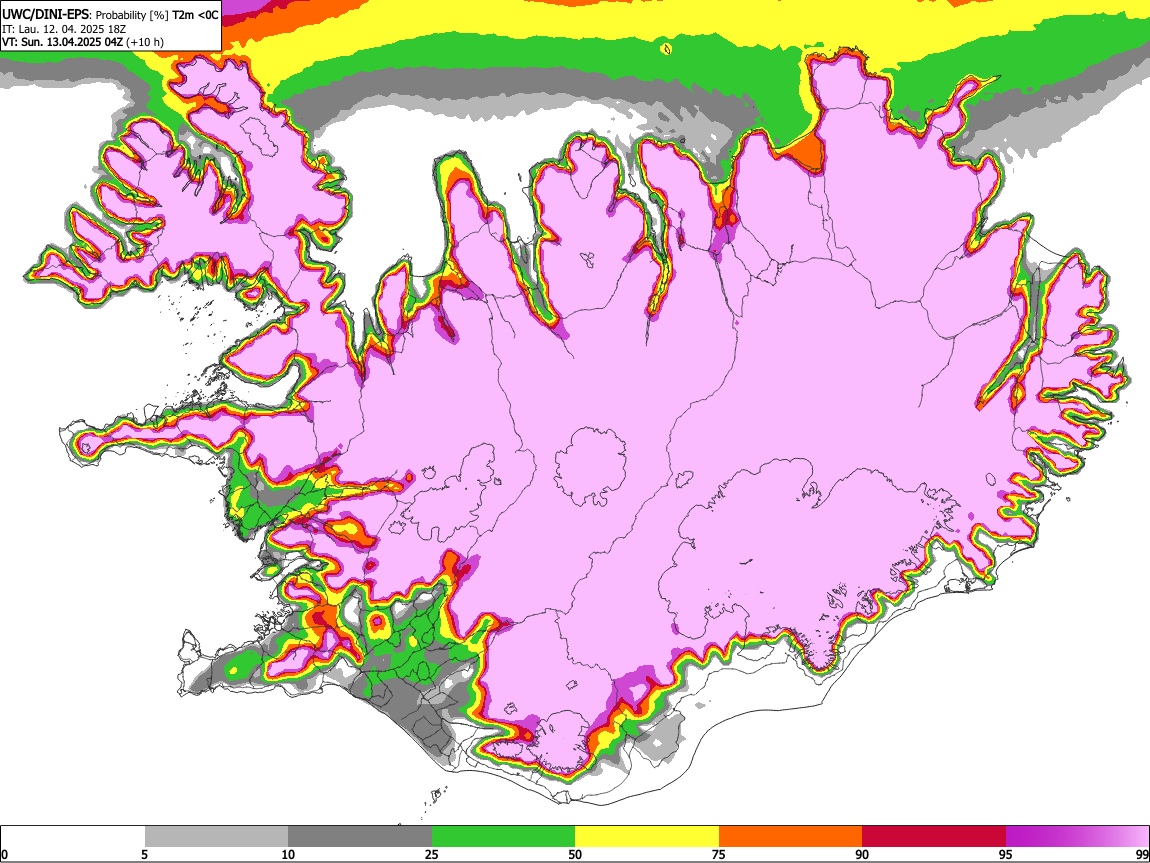Image resolution: width=1150 pixels, height=863 pixels.
Task: Click the white 0–5 legend segment
Action: [x=73, y=837]
